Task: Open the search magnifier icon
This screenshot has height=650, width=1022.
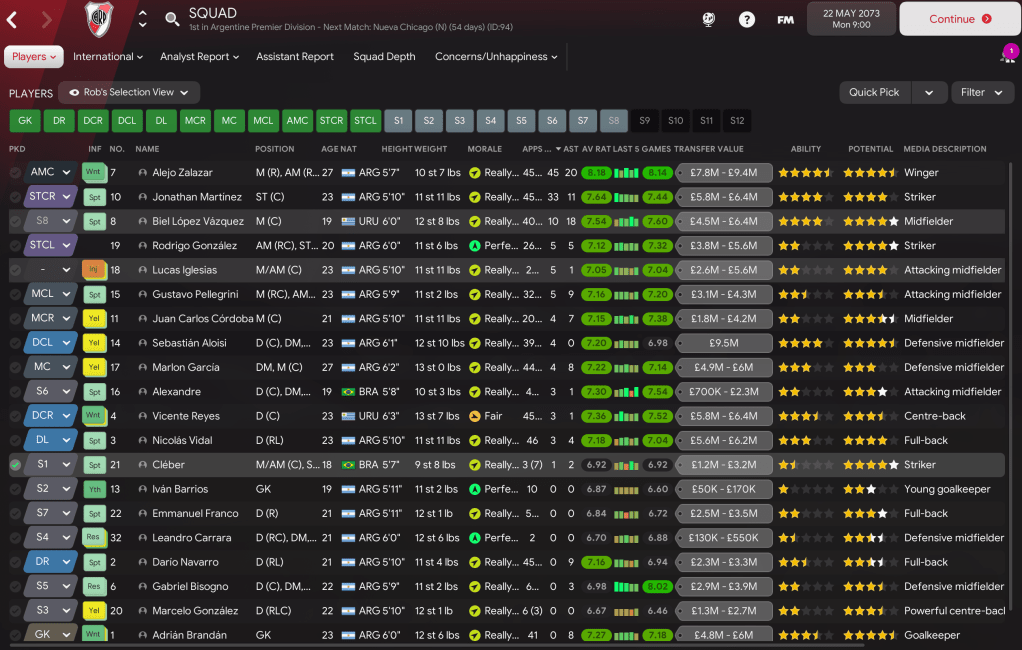Action: coord(172,19)
